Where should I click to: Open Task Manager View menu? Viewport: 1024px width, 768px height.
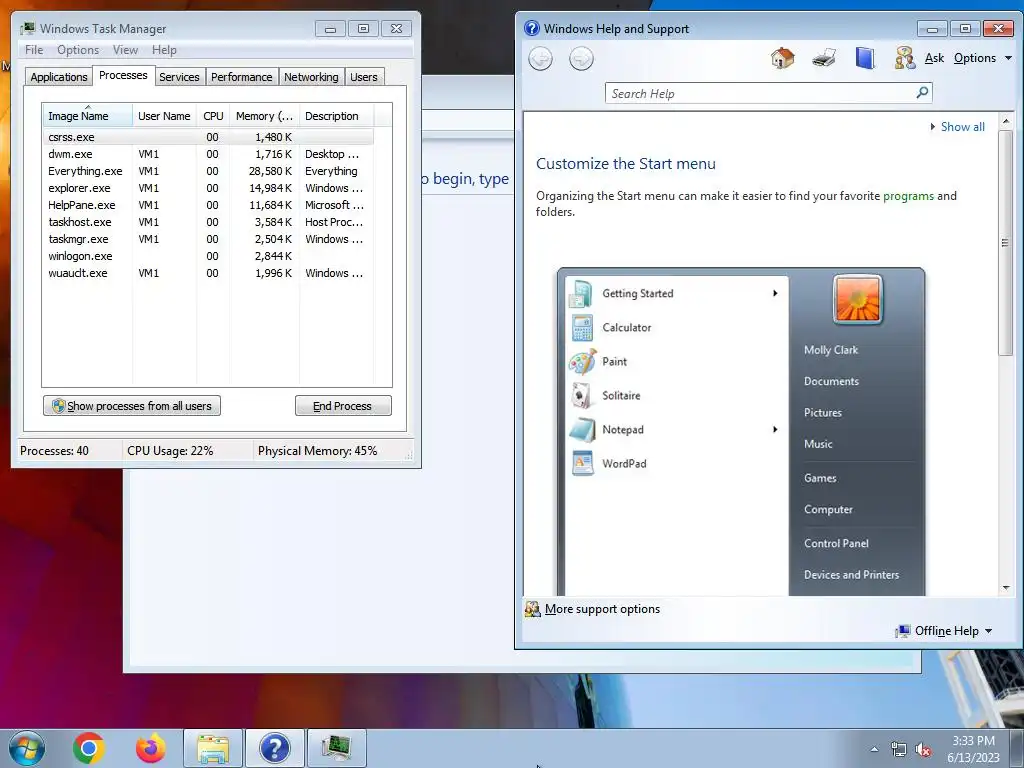[x=125, y=50]
